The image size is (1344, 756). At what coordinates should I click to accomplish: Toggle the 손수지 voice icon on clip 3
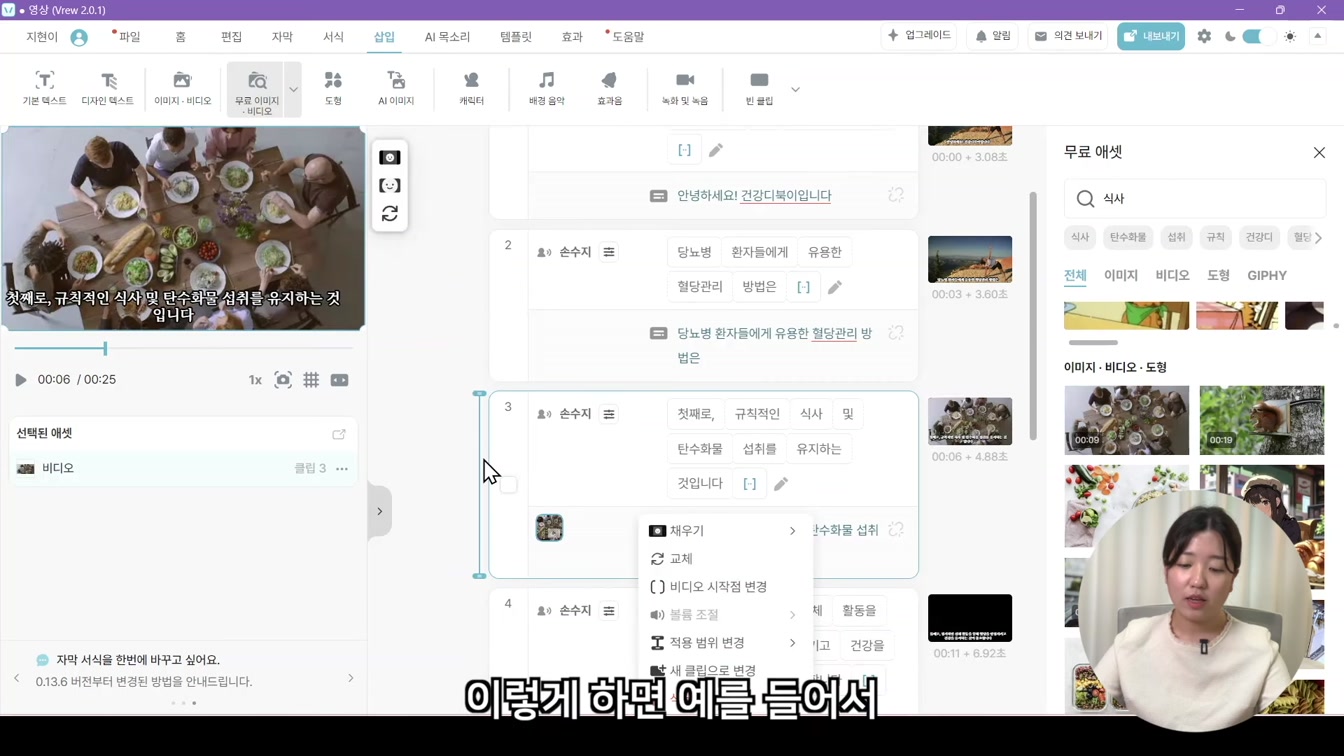click(x=544, y=414)
